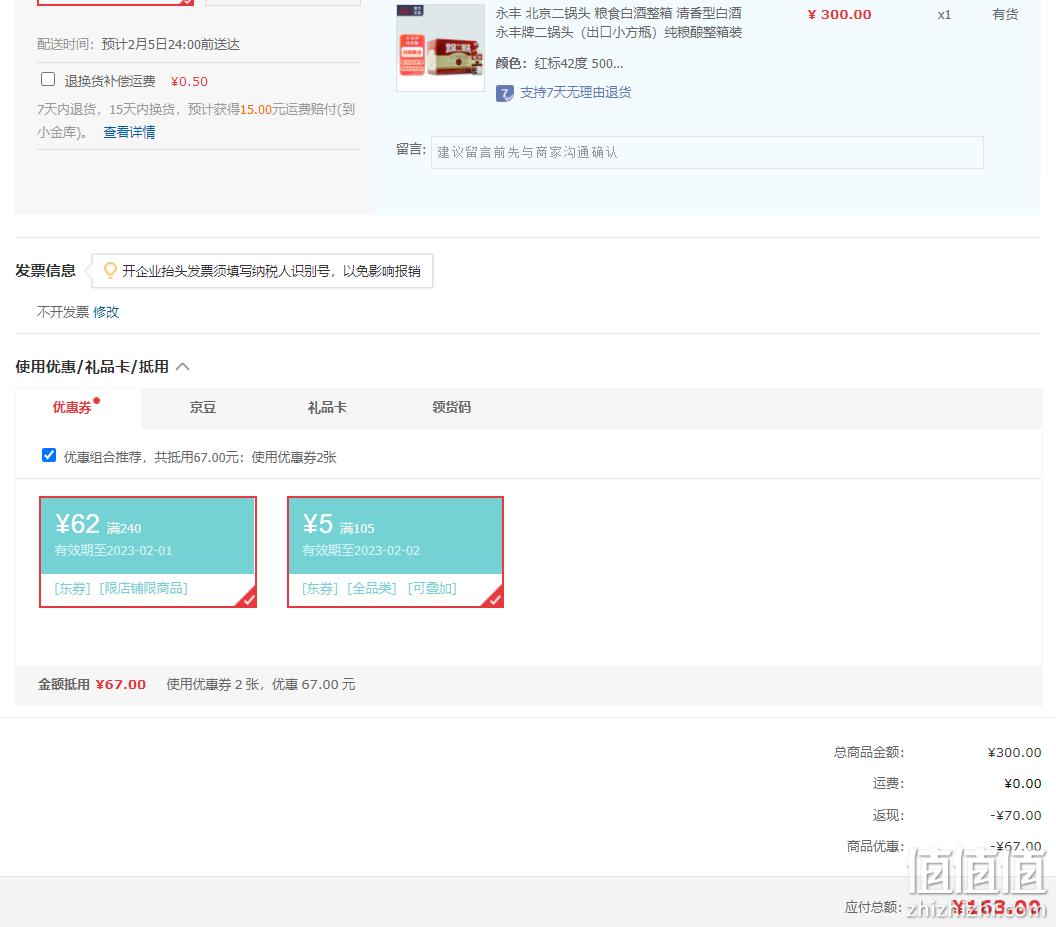
Task: Switch to the 优惠券 tab
Action: [72, 408]
